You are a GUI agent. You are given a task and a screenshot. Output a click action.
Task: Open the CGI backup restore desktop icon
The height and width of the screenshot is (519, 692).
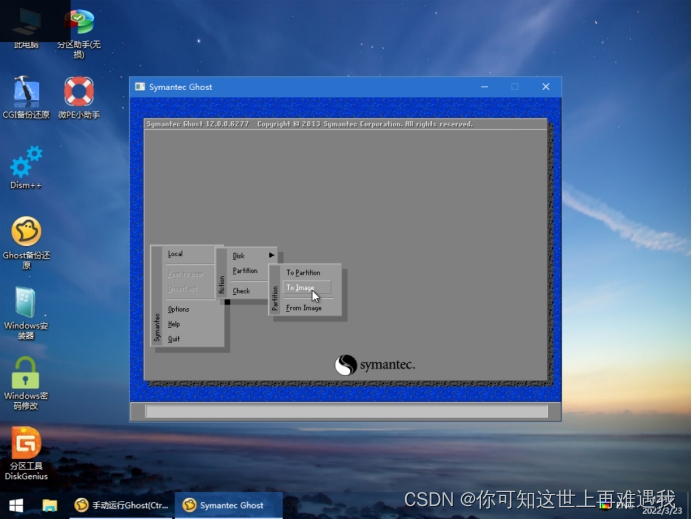[26, 97]
